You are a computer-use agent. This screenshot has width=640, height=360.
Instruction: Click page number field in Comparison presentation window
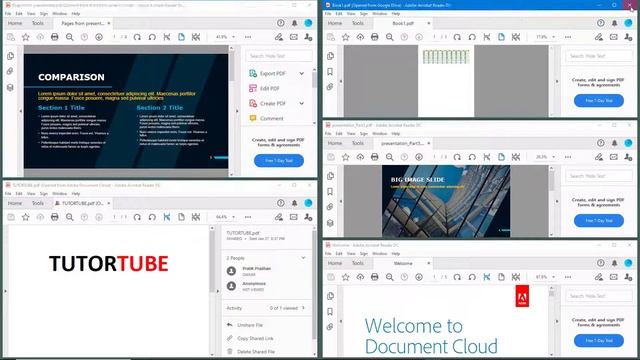tap(115, 37)
